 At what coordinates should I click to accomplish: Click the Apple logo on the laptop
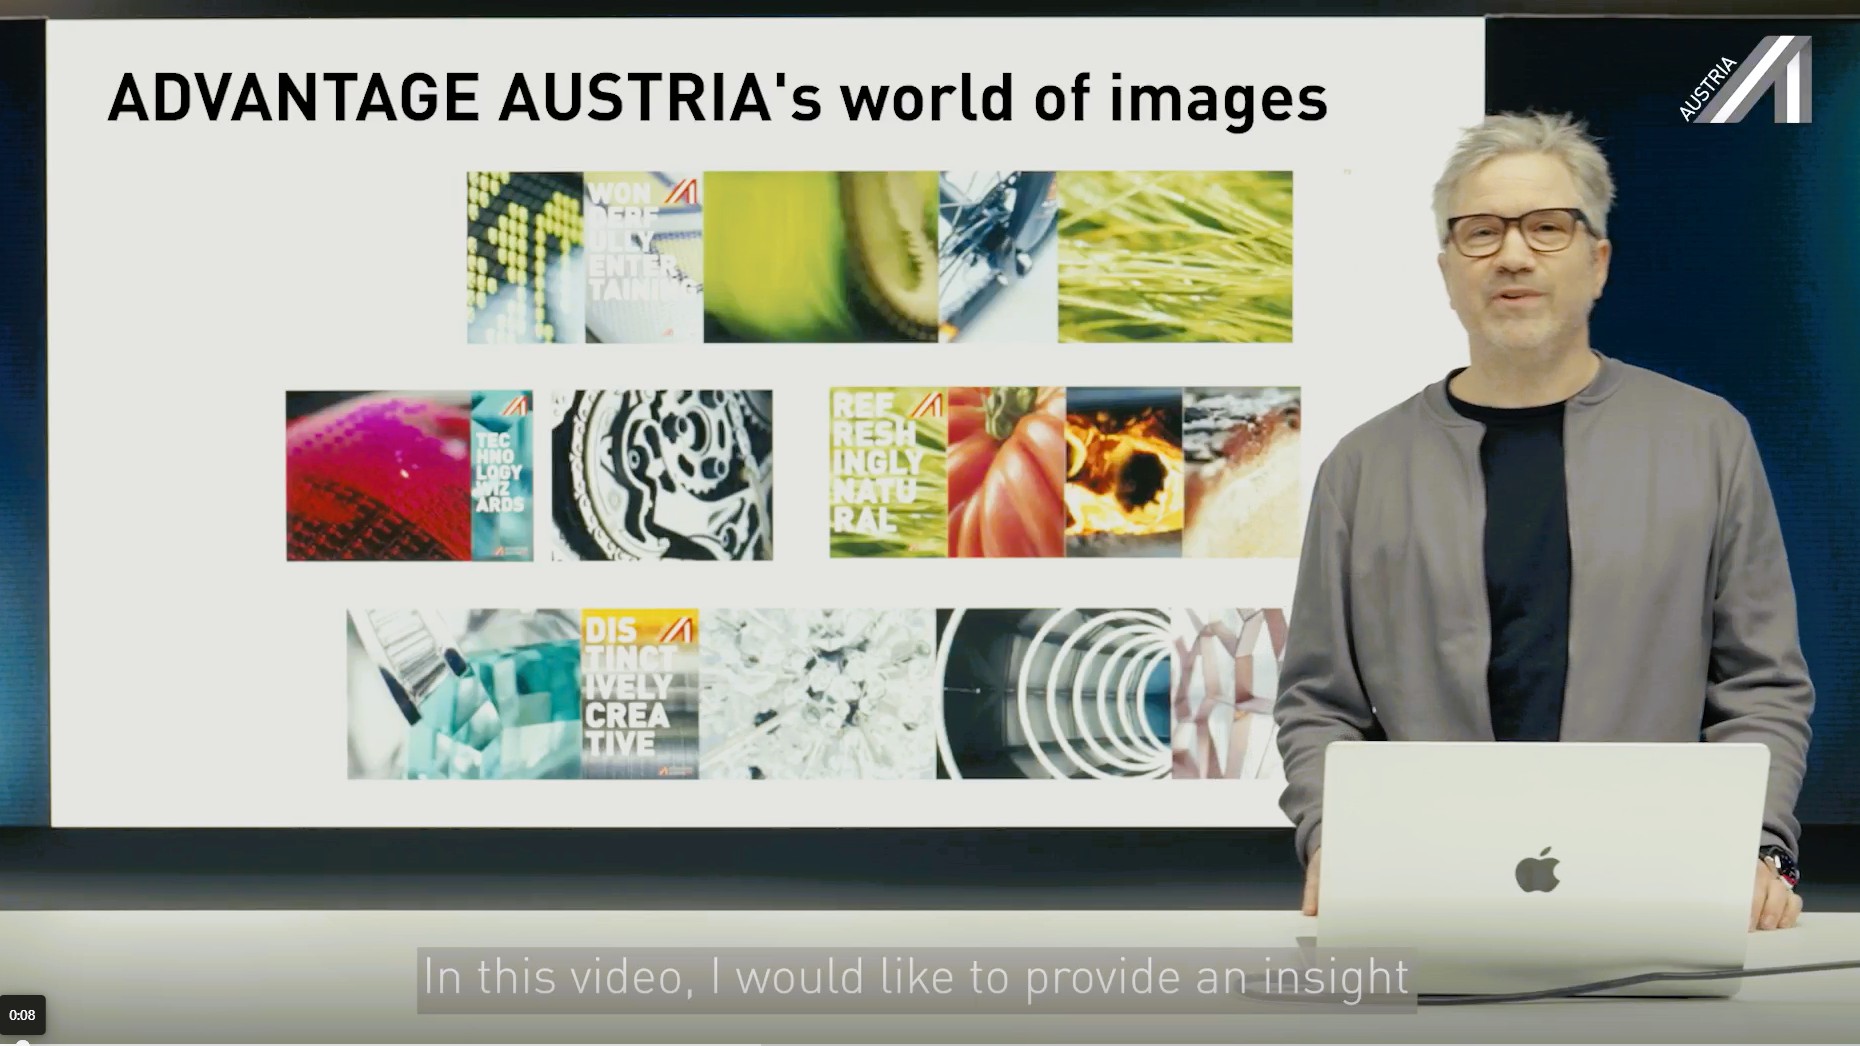(1537, 868)
